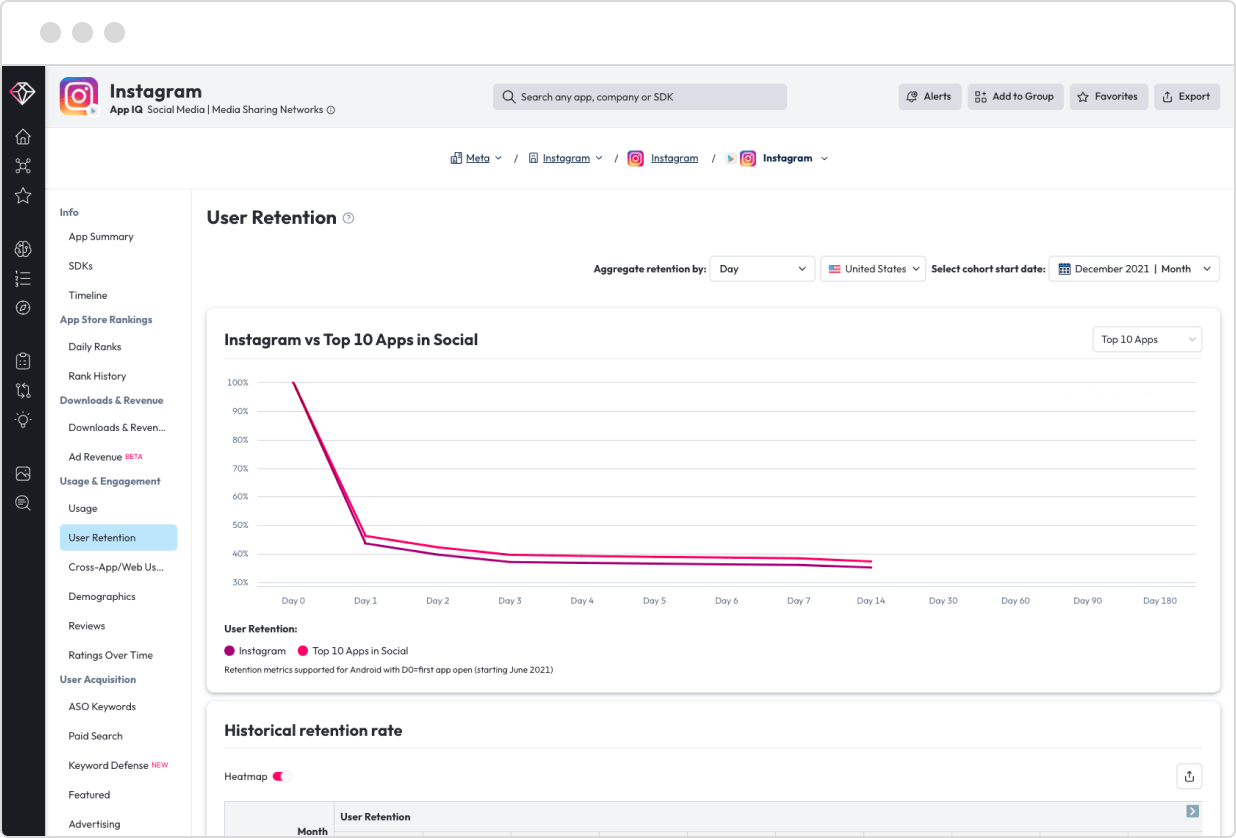Toggle the Instagram series in the chart legend
The width and height of the screenshot is (1236, 838).
coord(255,651)
